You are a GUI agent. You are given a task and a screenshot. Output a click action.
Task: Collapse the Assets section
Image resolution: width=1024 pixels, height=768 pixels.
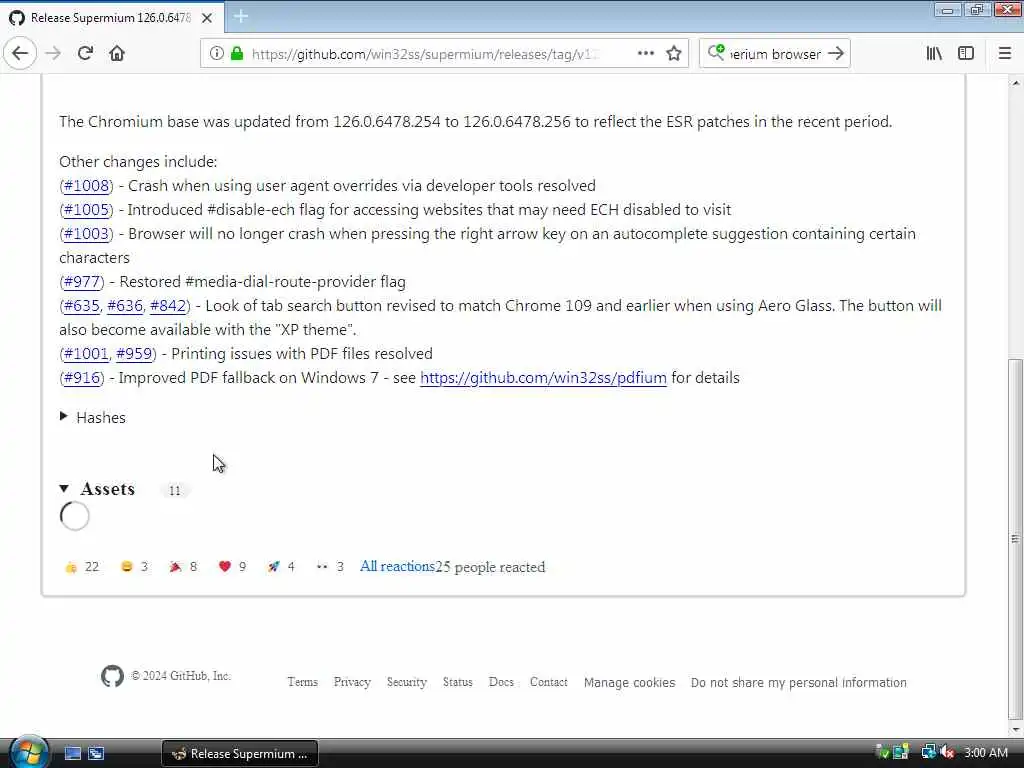[x=64, y=488]
